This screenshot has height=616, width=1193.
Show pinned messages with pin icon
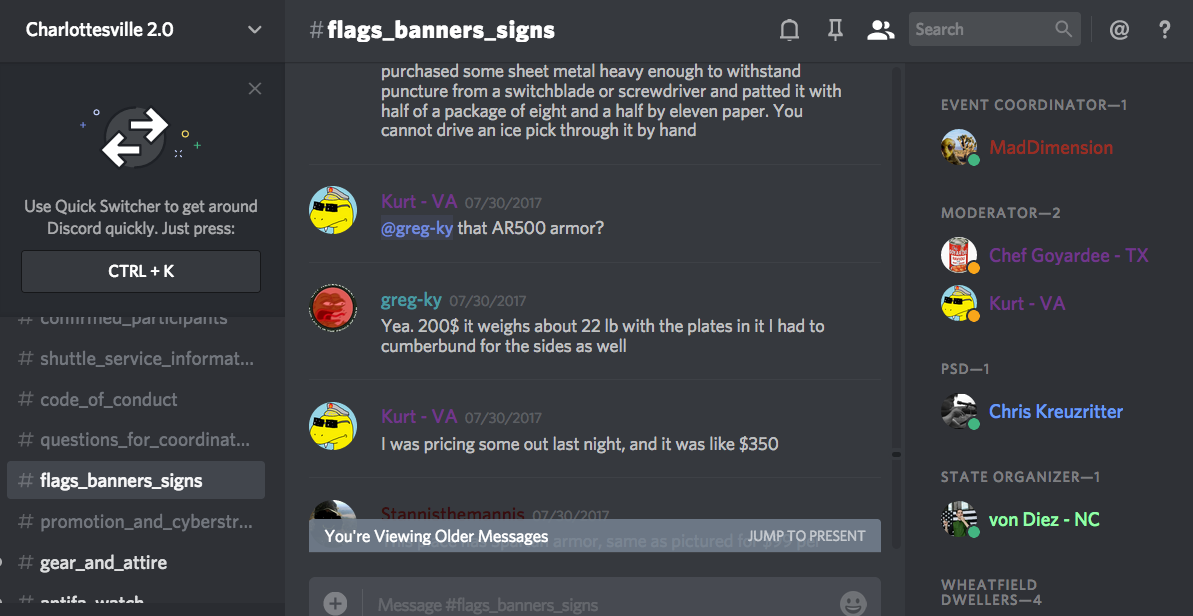(835, 30)
